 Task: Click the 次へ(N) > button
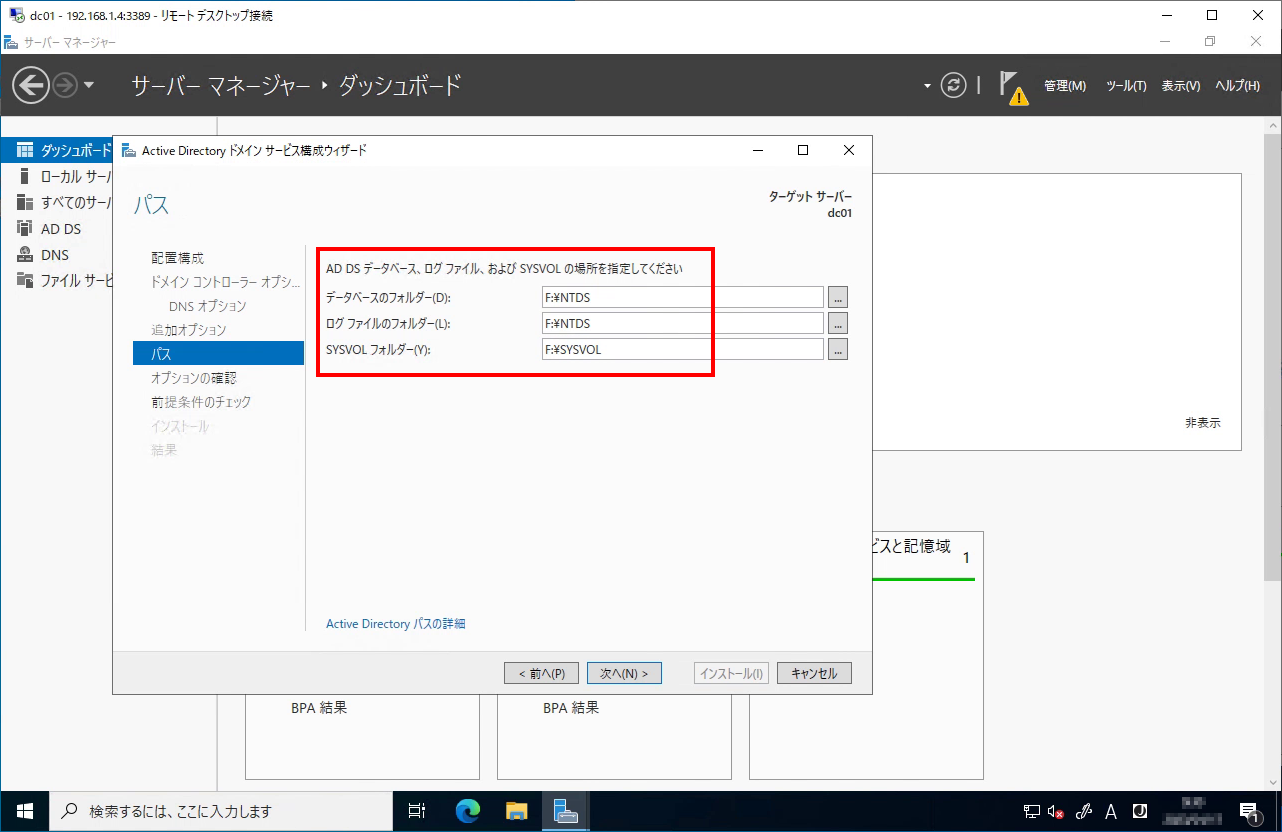point(624,673)
